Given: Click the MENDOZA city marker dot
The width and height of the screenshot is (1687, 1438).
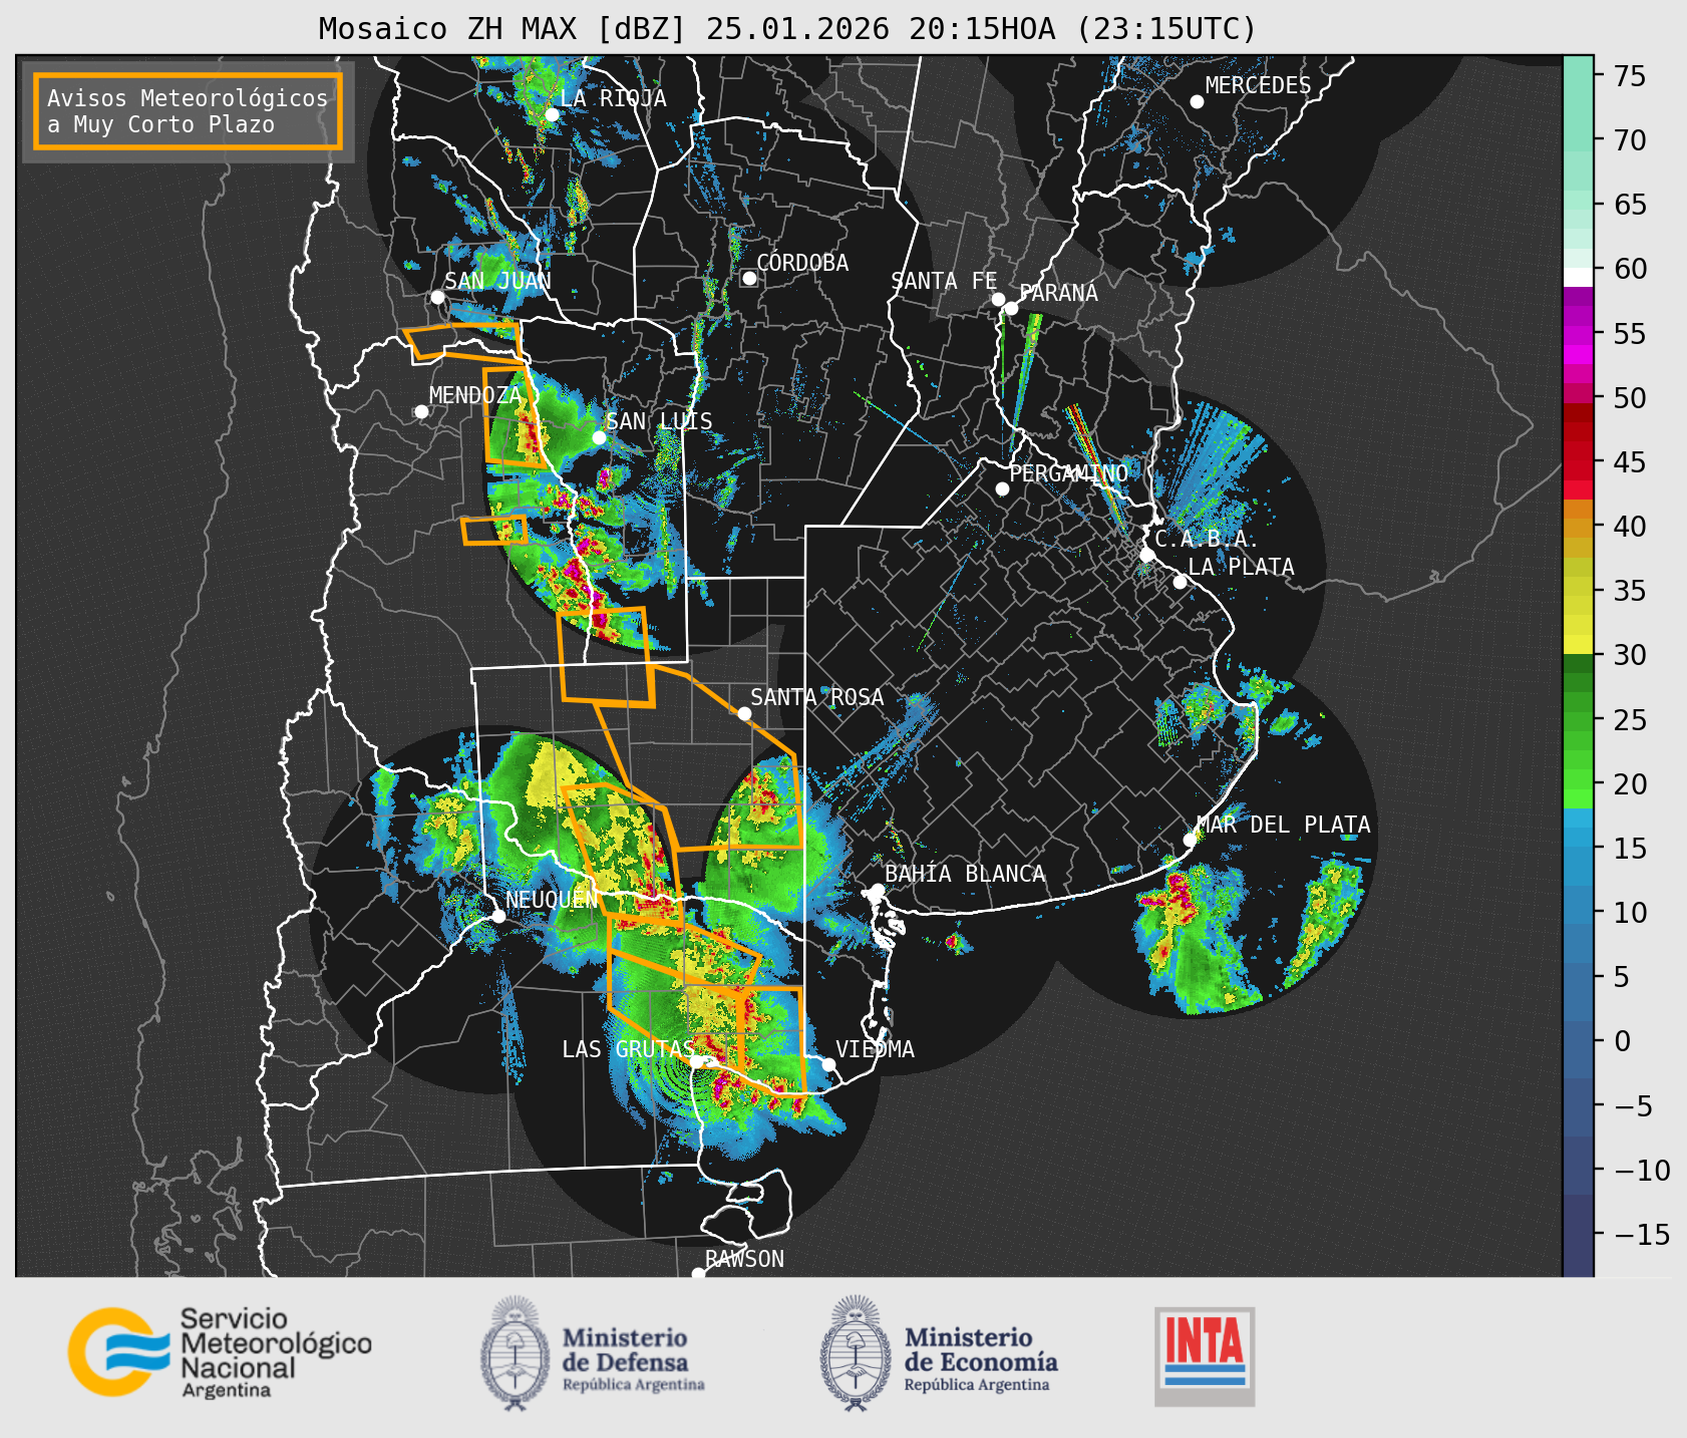Looking at the screenshot, I should point(421,412).
